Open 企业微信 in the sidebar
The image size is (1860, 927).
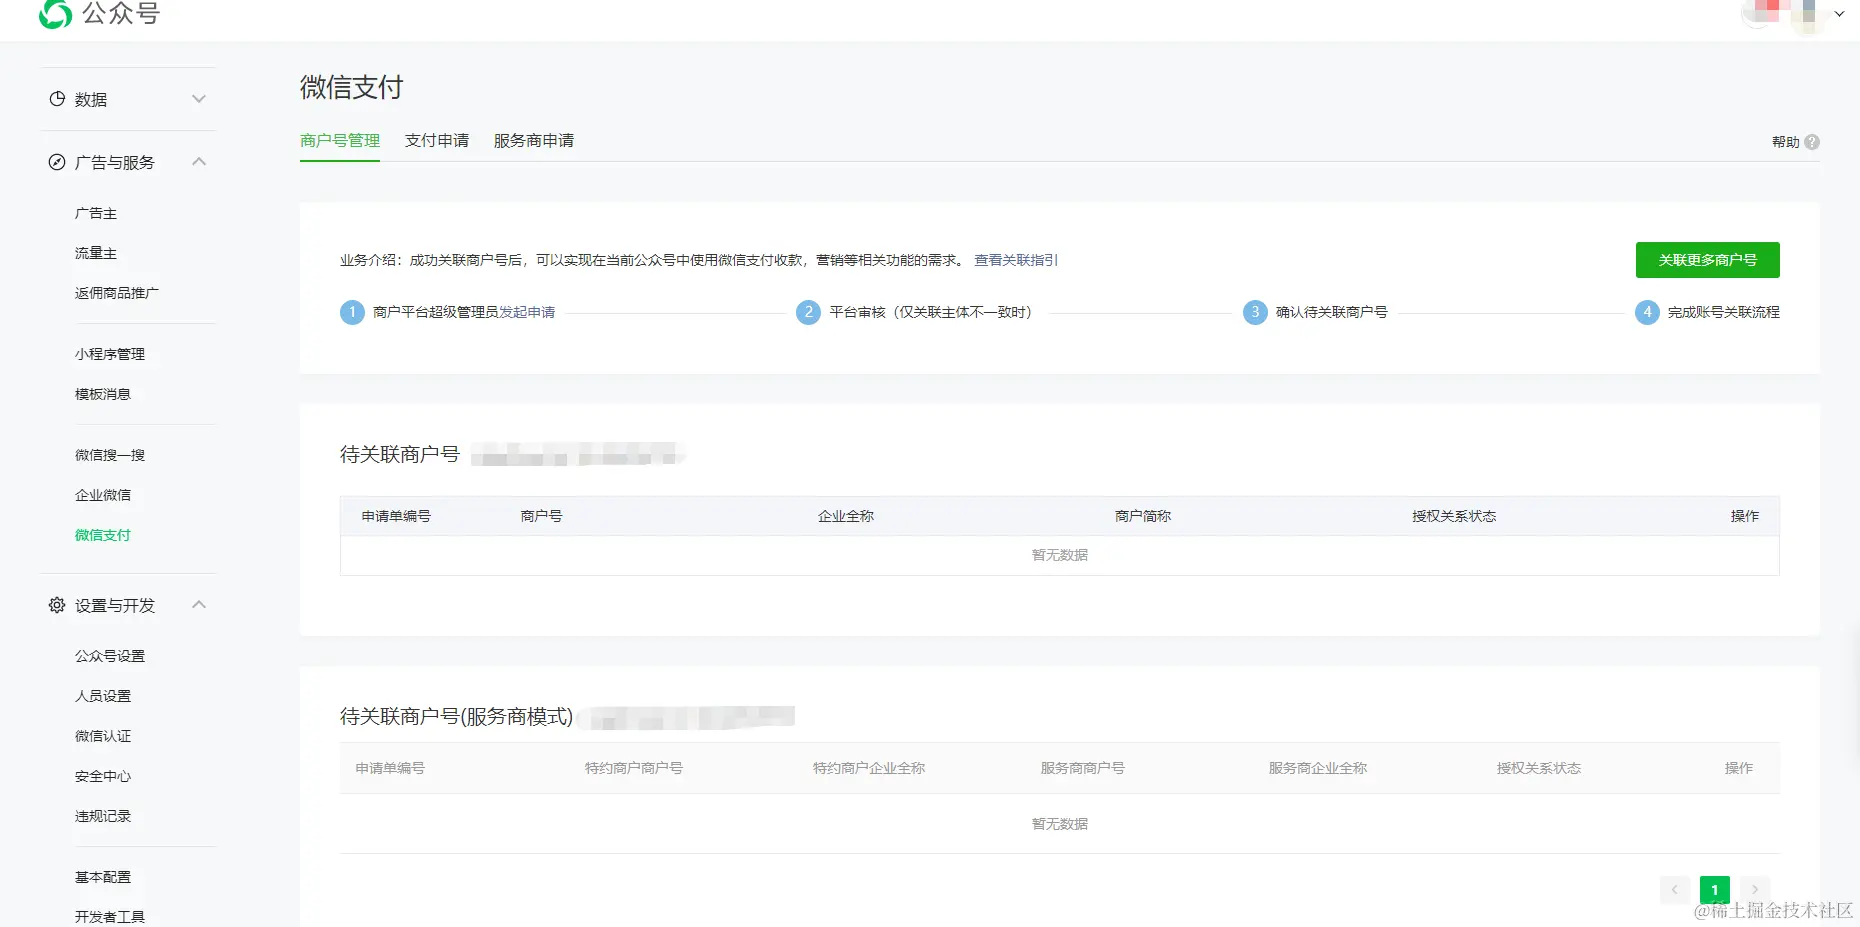tap(103, 495)
